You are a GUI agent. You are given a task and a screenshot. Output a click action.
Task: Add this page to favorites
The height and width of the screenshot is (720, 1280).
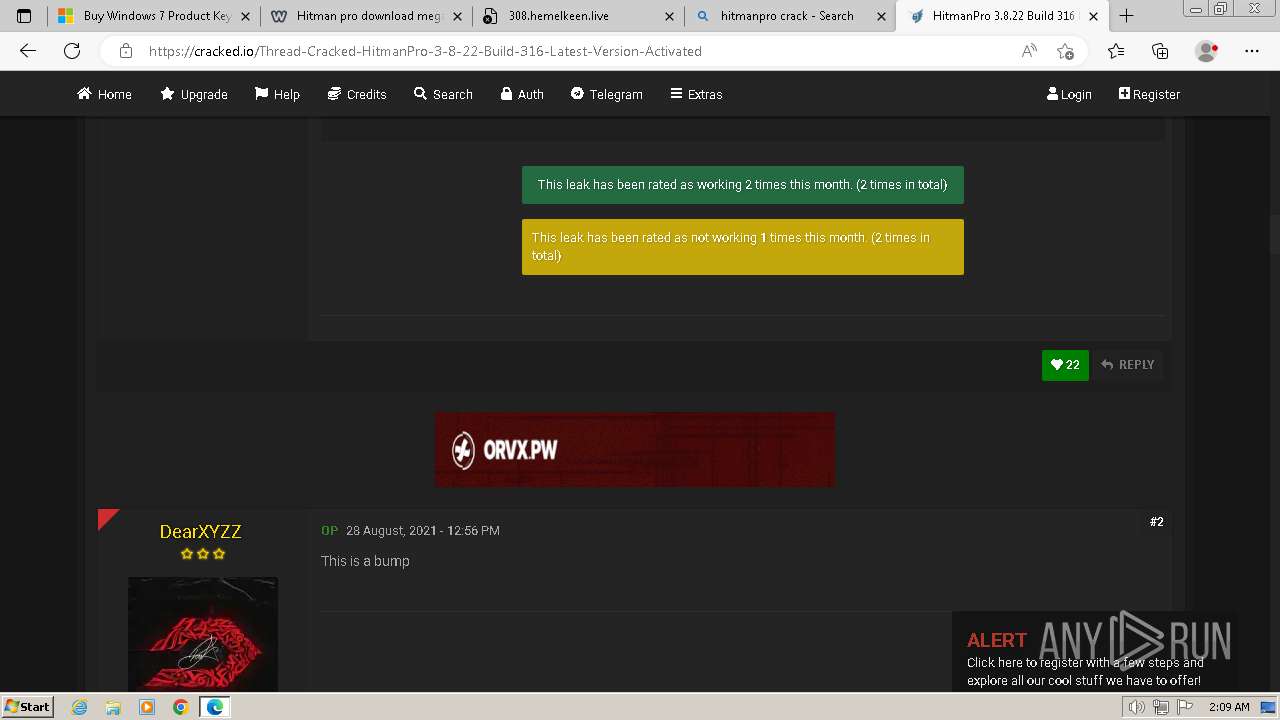pyautogui.click(x=1065, y=51)
